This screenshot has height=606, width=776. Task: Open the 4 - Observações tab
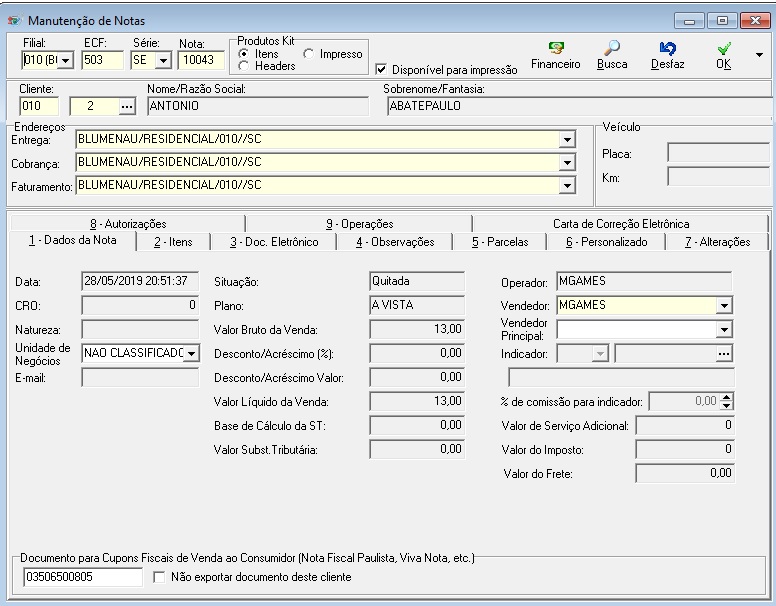point(395,242)
